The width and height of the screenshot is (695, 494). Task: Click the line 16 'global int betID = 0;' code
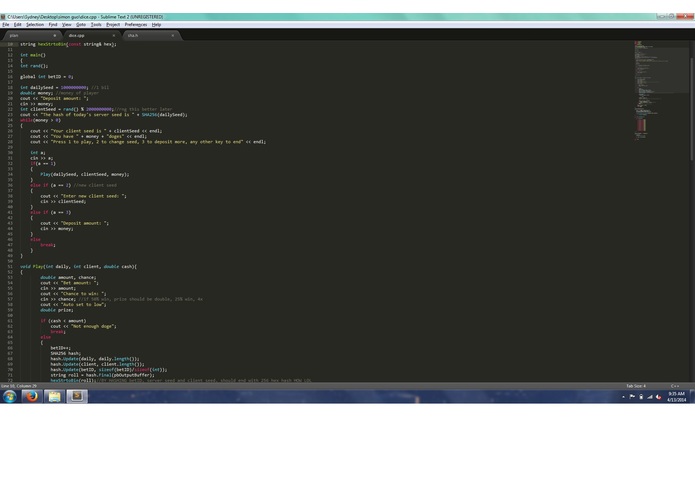[47, 77]
